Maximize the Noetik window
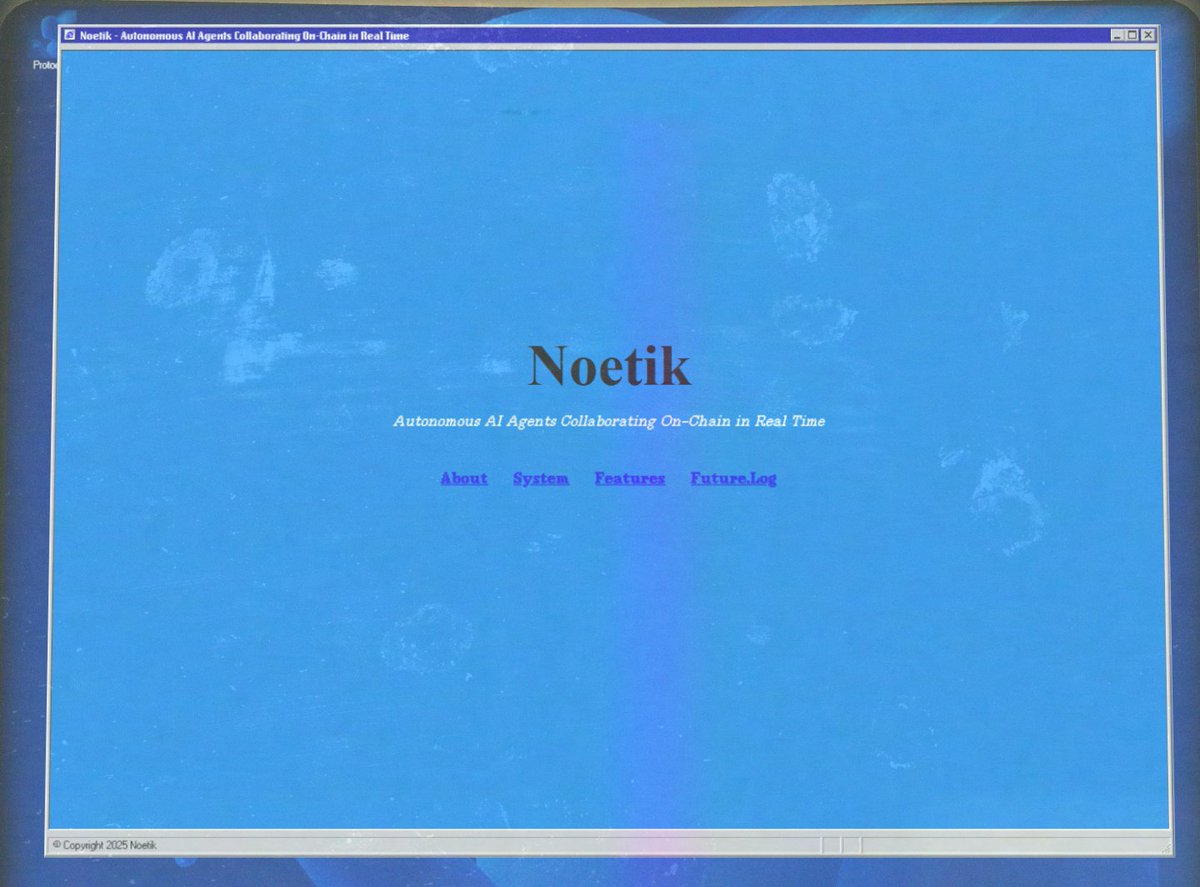This screenshot has width=1200, height=887. coord(1132,35)
